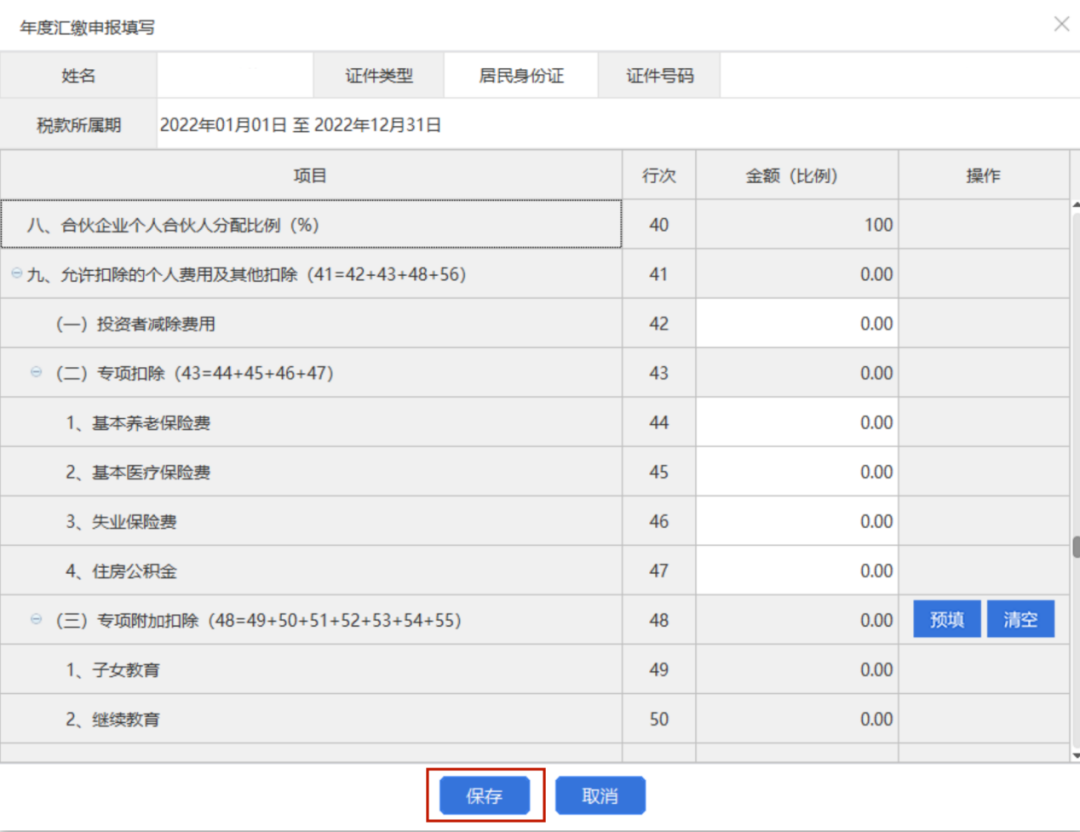
Task: Collapse the (三) 专项附加扣除 section
Action: 37,620
